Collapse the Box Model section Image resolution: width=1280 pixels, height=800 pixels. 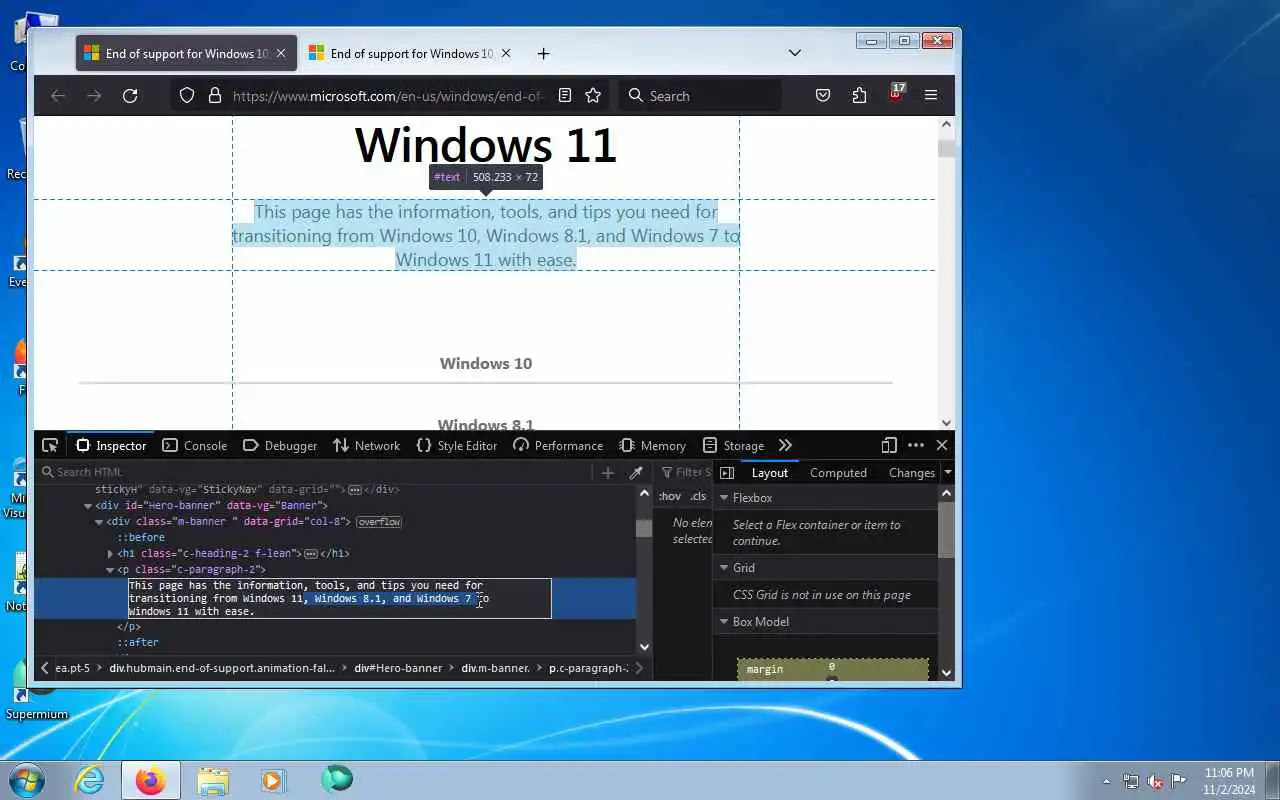click(x=724, y=621)
